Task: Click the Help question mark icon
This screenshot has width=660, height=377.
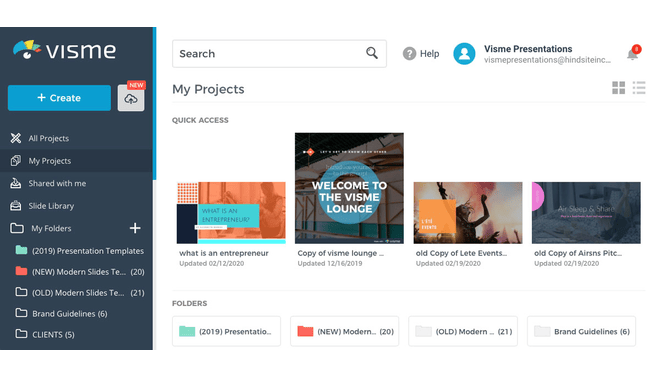Action: coord(409,54)
